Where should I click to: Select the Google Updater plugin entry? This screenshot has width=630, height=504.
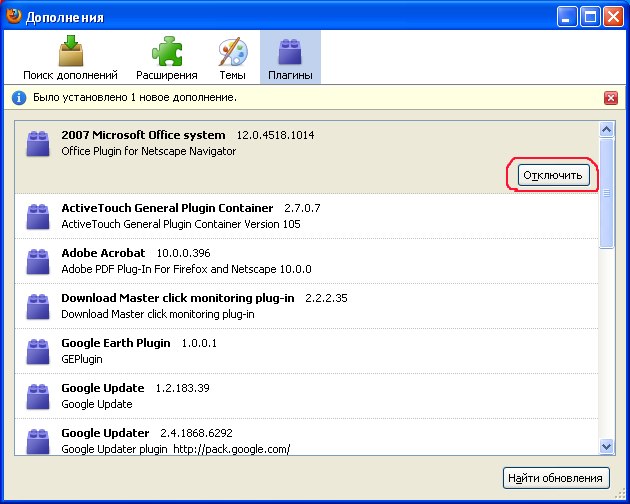300,440
